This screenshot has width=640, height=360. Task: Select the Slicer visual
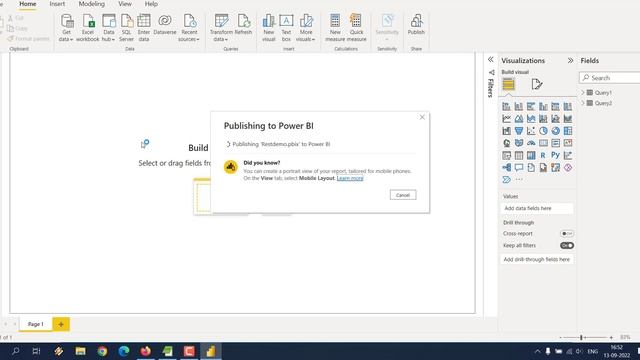tap(507, 156)
